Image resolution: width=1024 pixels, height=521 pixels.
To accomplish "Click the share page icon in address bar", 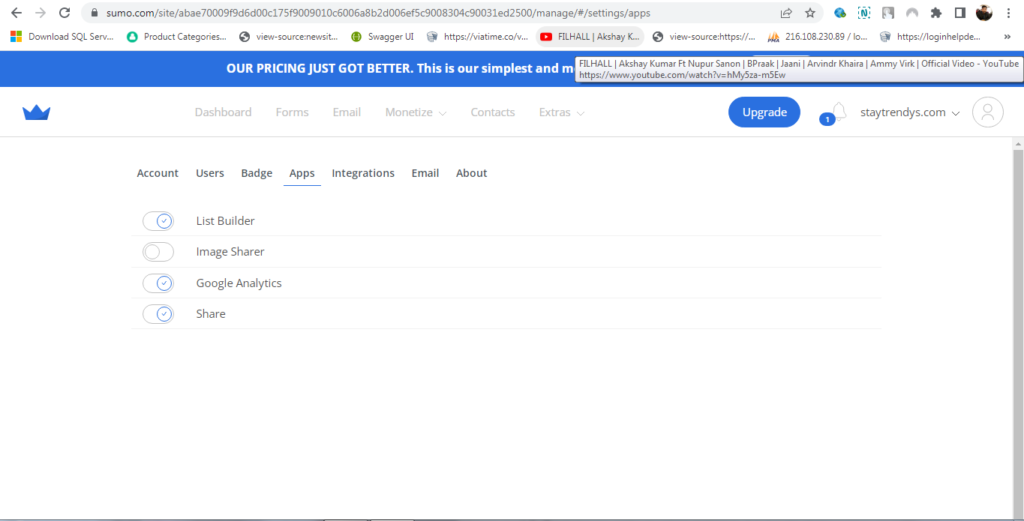I will 786,13.
